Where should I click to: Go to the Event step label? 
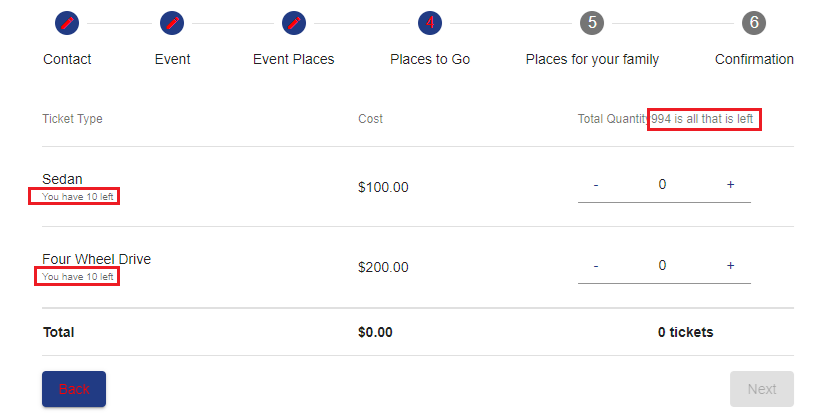coord(172,59)
